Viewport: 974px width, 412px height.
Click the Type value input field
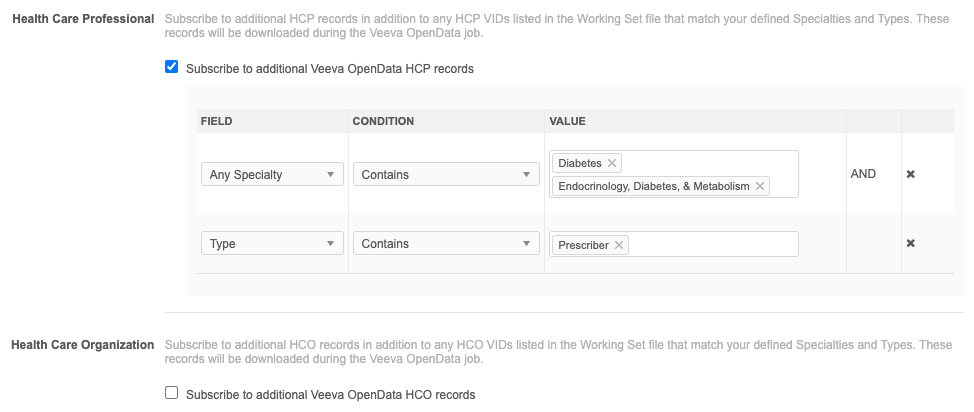pos(712,244)
